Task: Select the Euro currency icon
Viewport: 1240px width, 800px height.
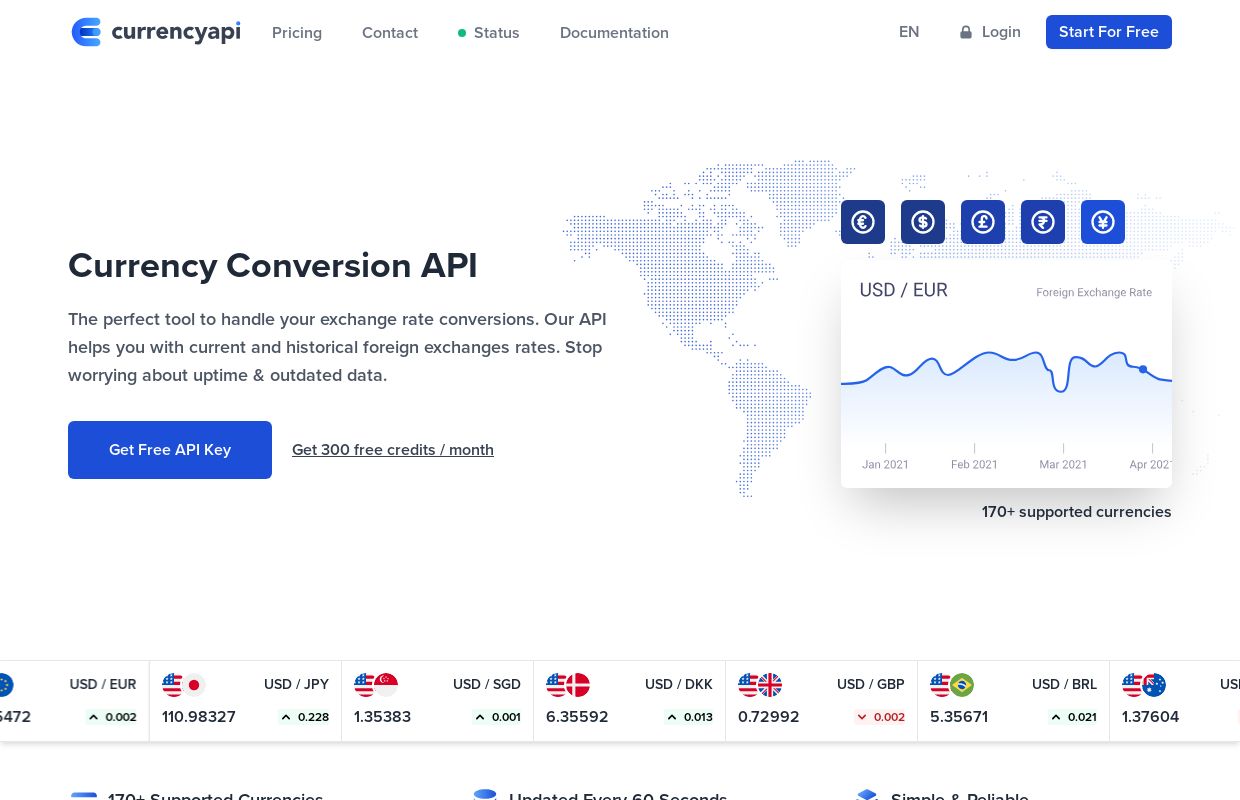Action: (x=863, y=222)
